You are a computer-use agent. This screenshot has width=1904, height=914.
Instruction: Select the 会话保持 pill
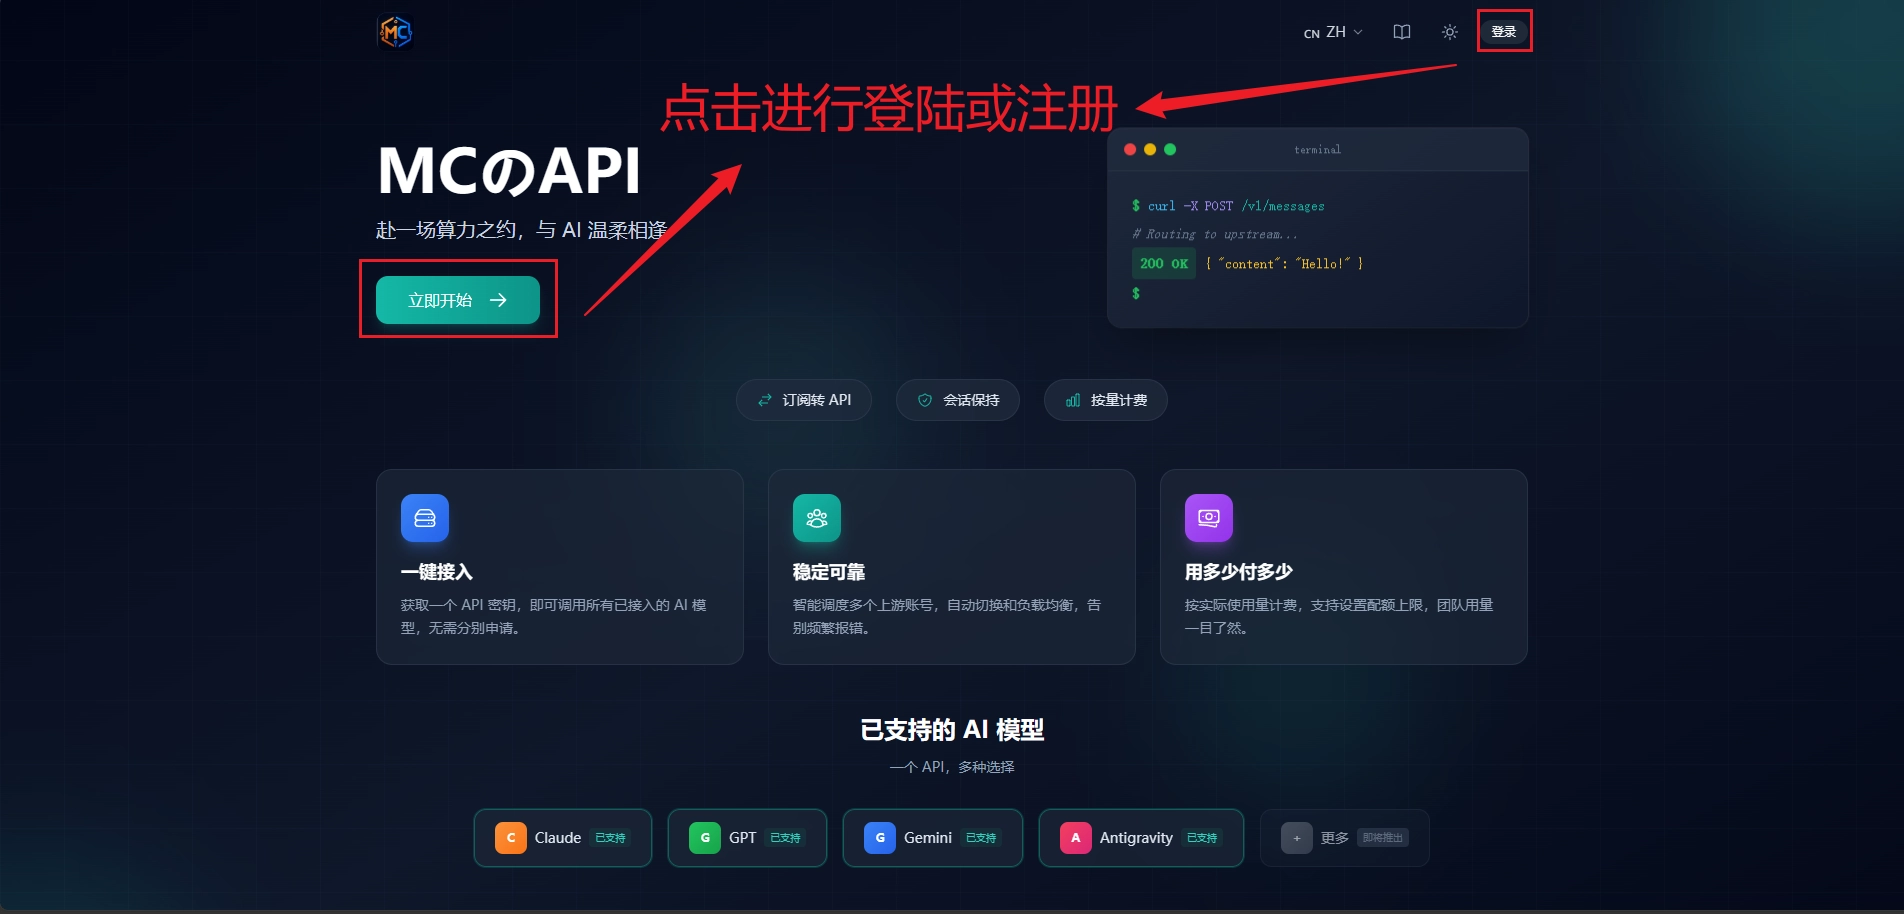(958, 400)
